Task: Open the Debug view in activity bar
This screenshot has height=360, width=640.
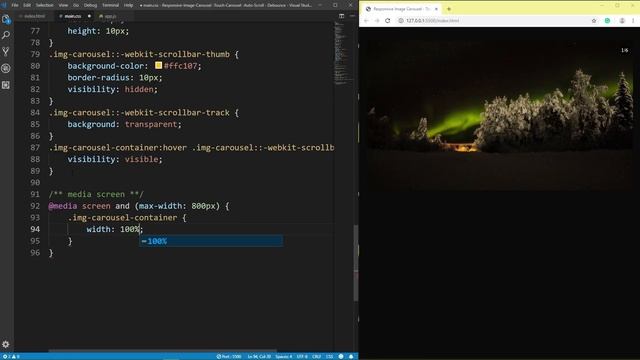Action: pos(6,68)
